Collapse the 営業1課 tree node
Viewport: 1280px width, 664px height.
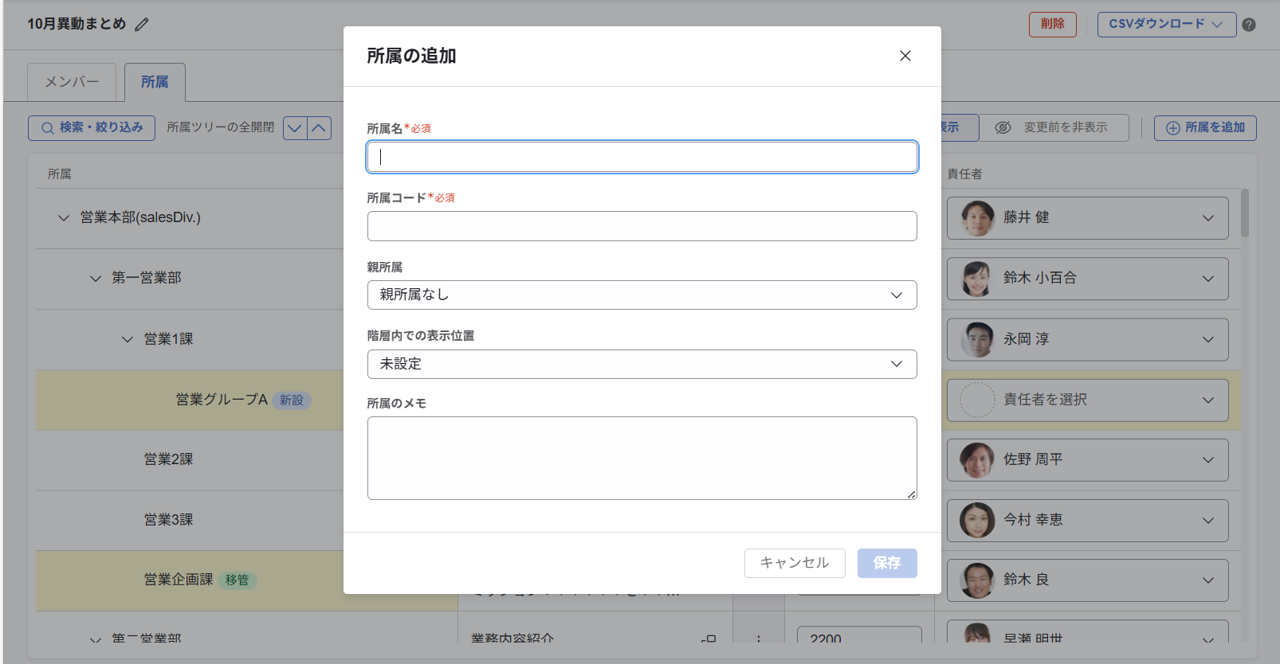[x=128, y=339]
